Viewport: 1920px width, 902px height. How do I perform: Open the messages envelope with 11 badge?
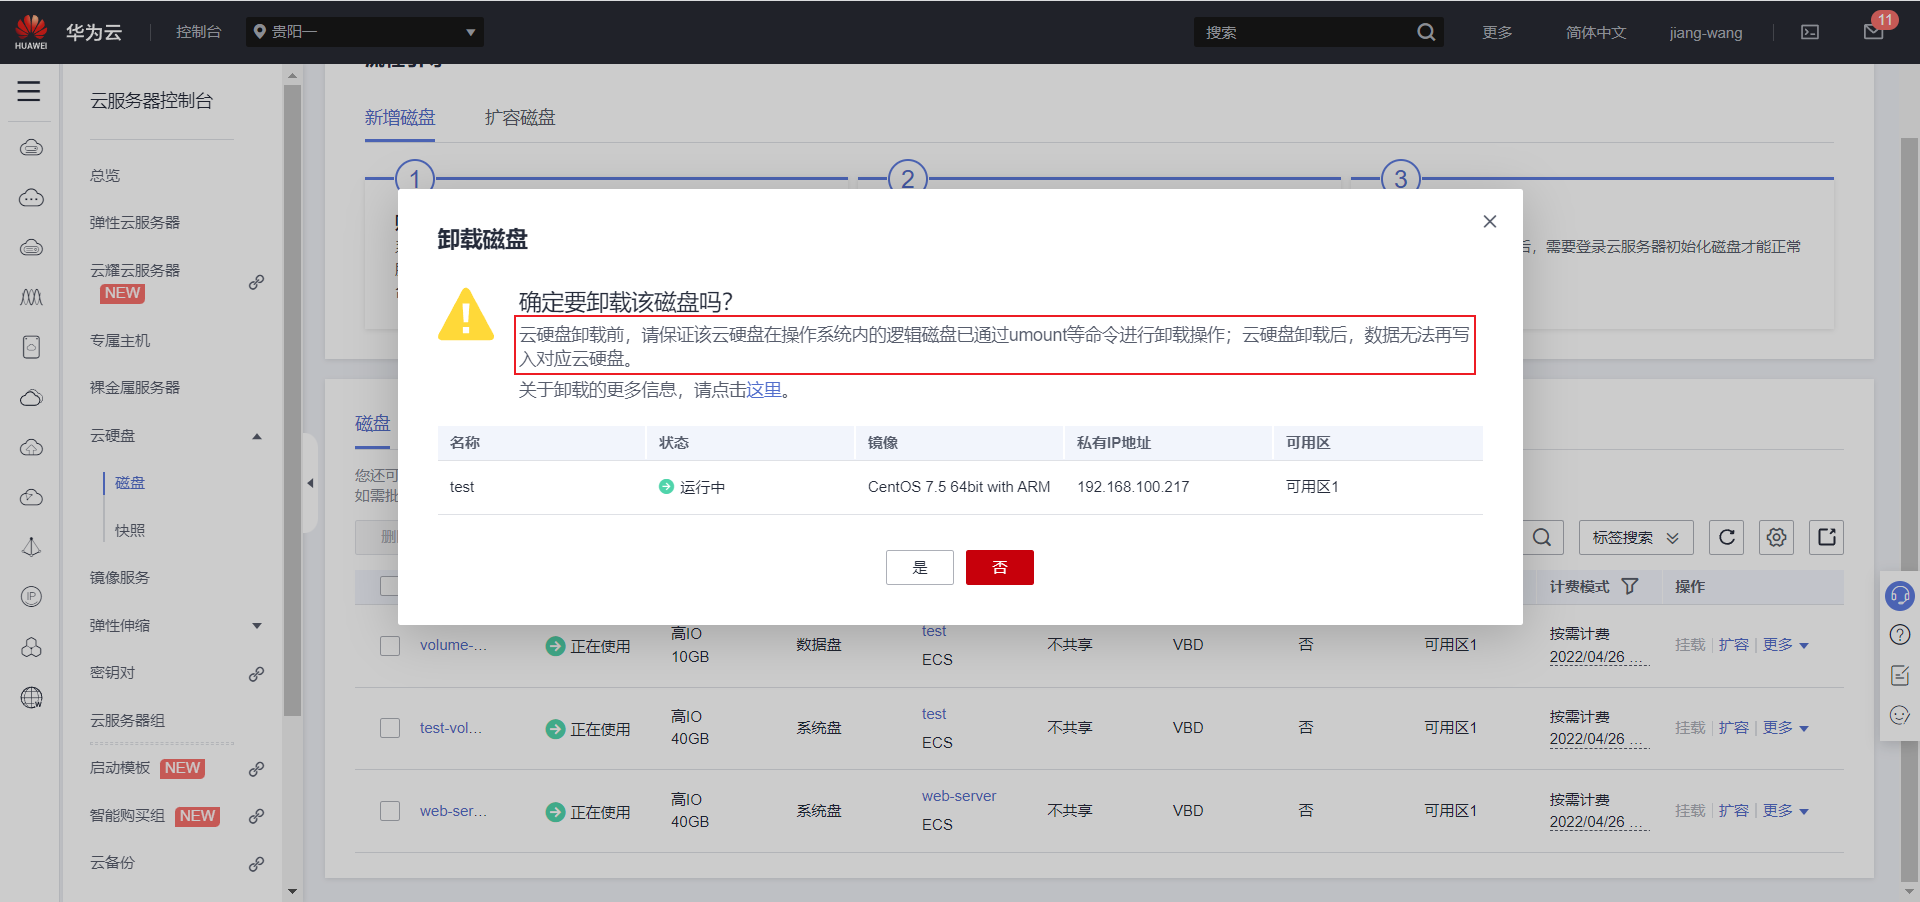1874,32
